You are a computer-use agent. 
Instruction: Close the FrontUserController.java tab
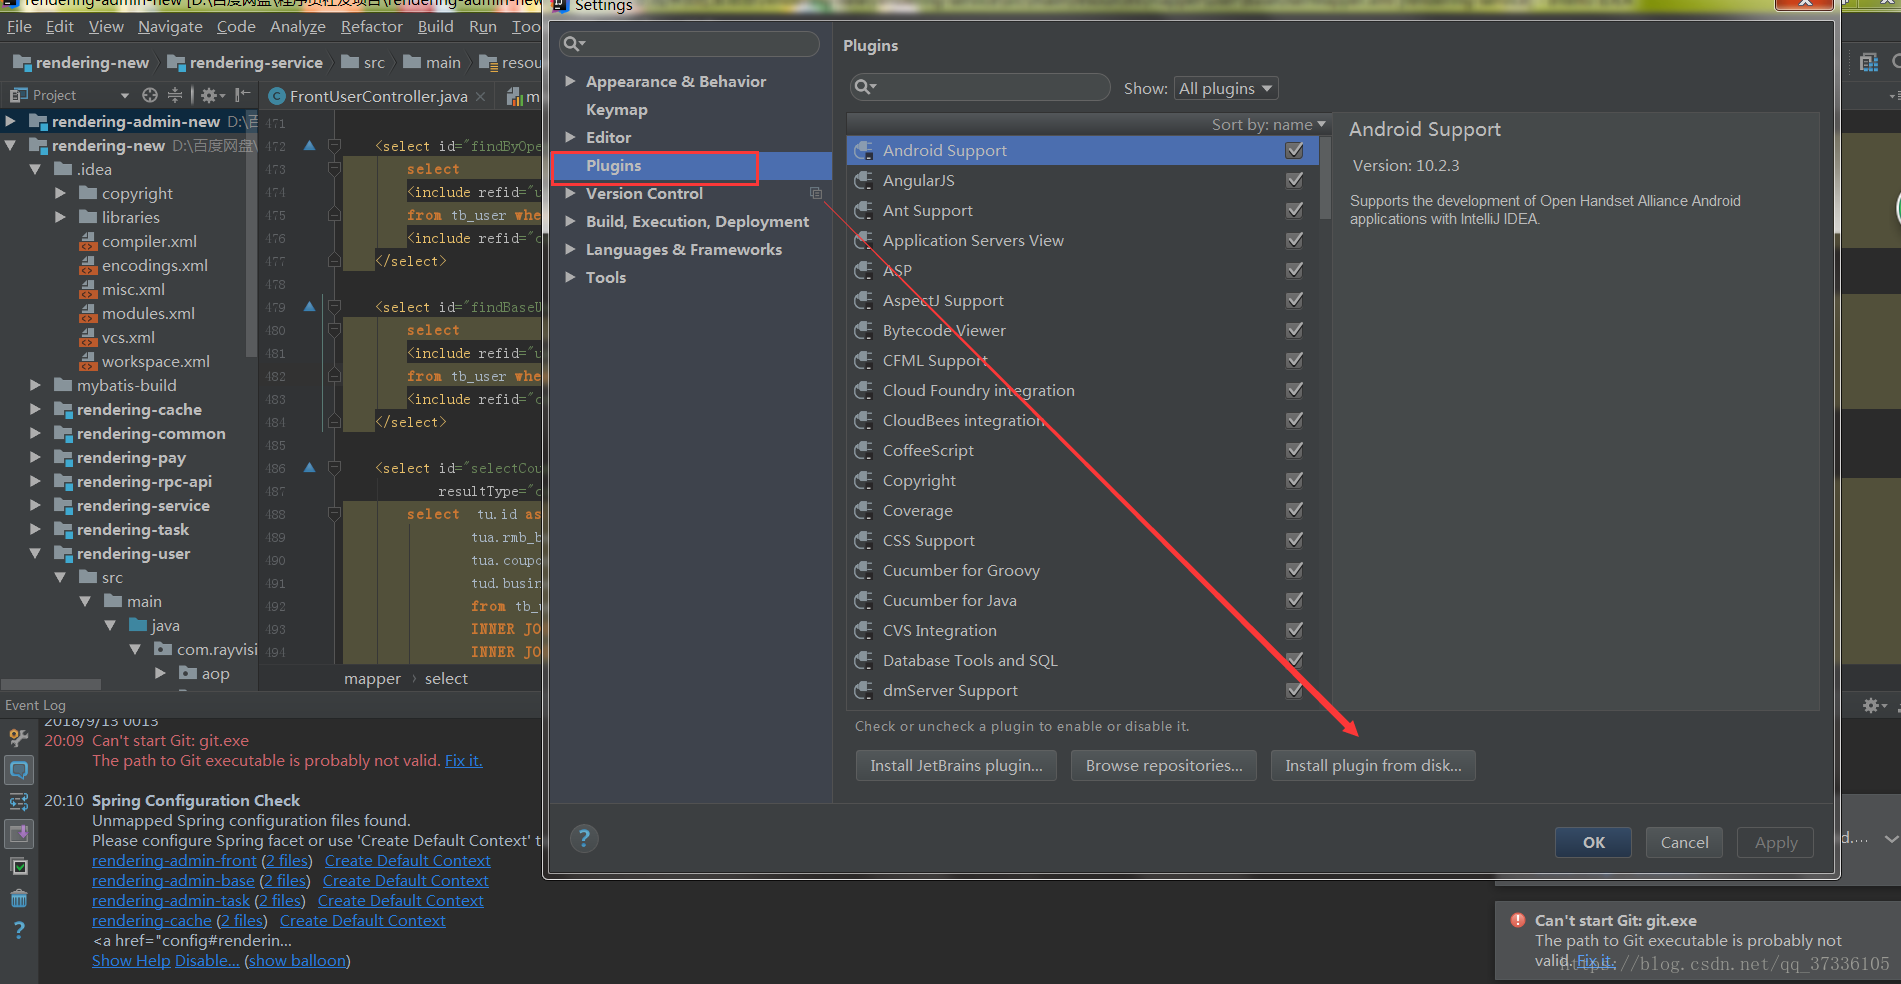pos(481,96)
